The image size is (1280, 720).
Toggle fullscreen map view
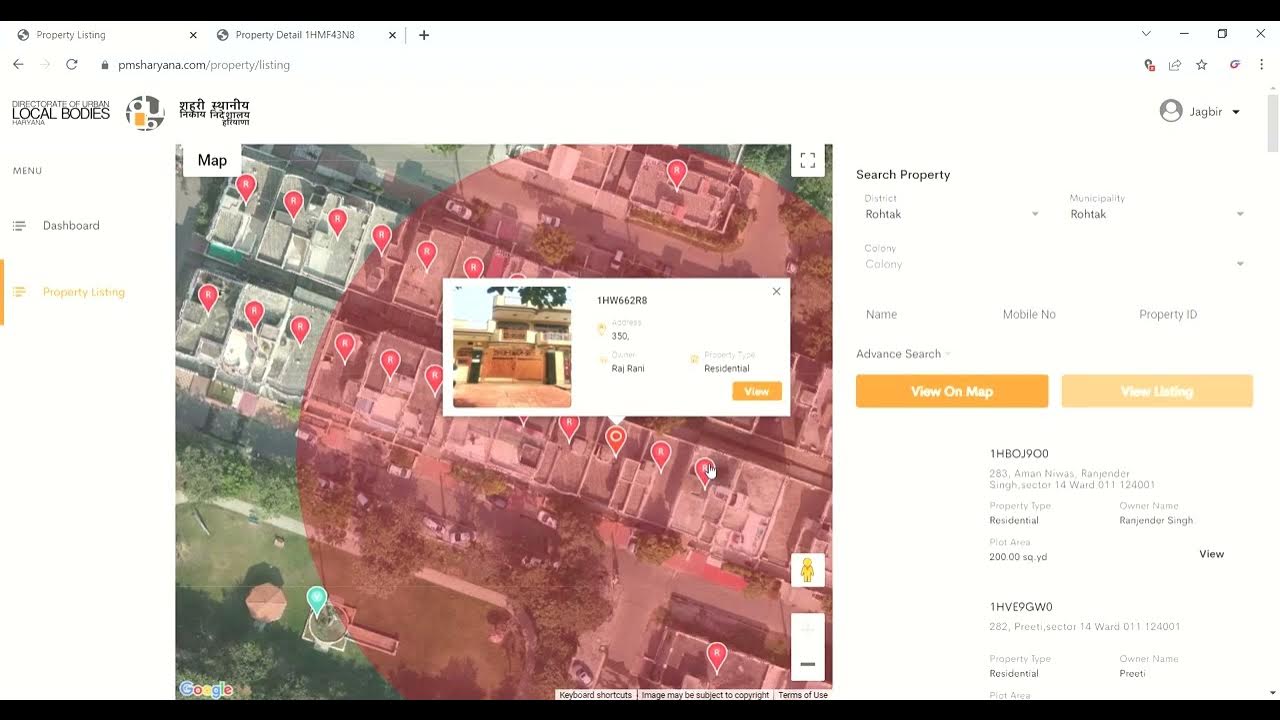click(x=808, y=160)
